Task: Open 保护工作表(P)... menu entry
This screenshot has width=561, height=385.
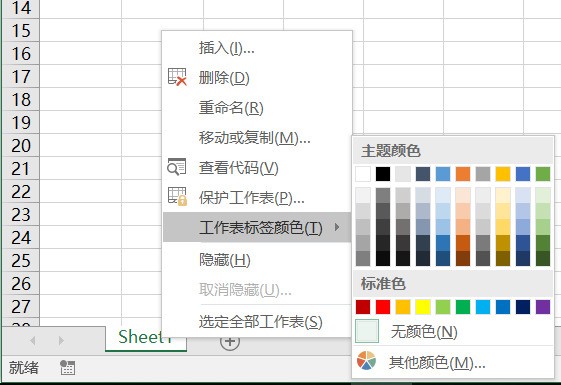Action: [257, 197]
